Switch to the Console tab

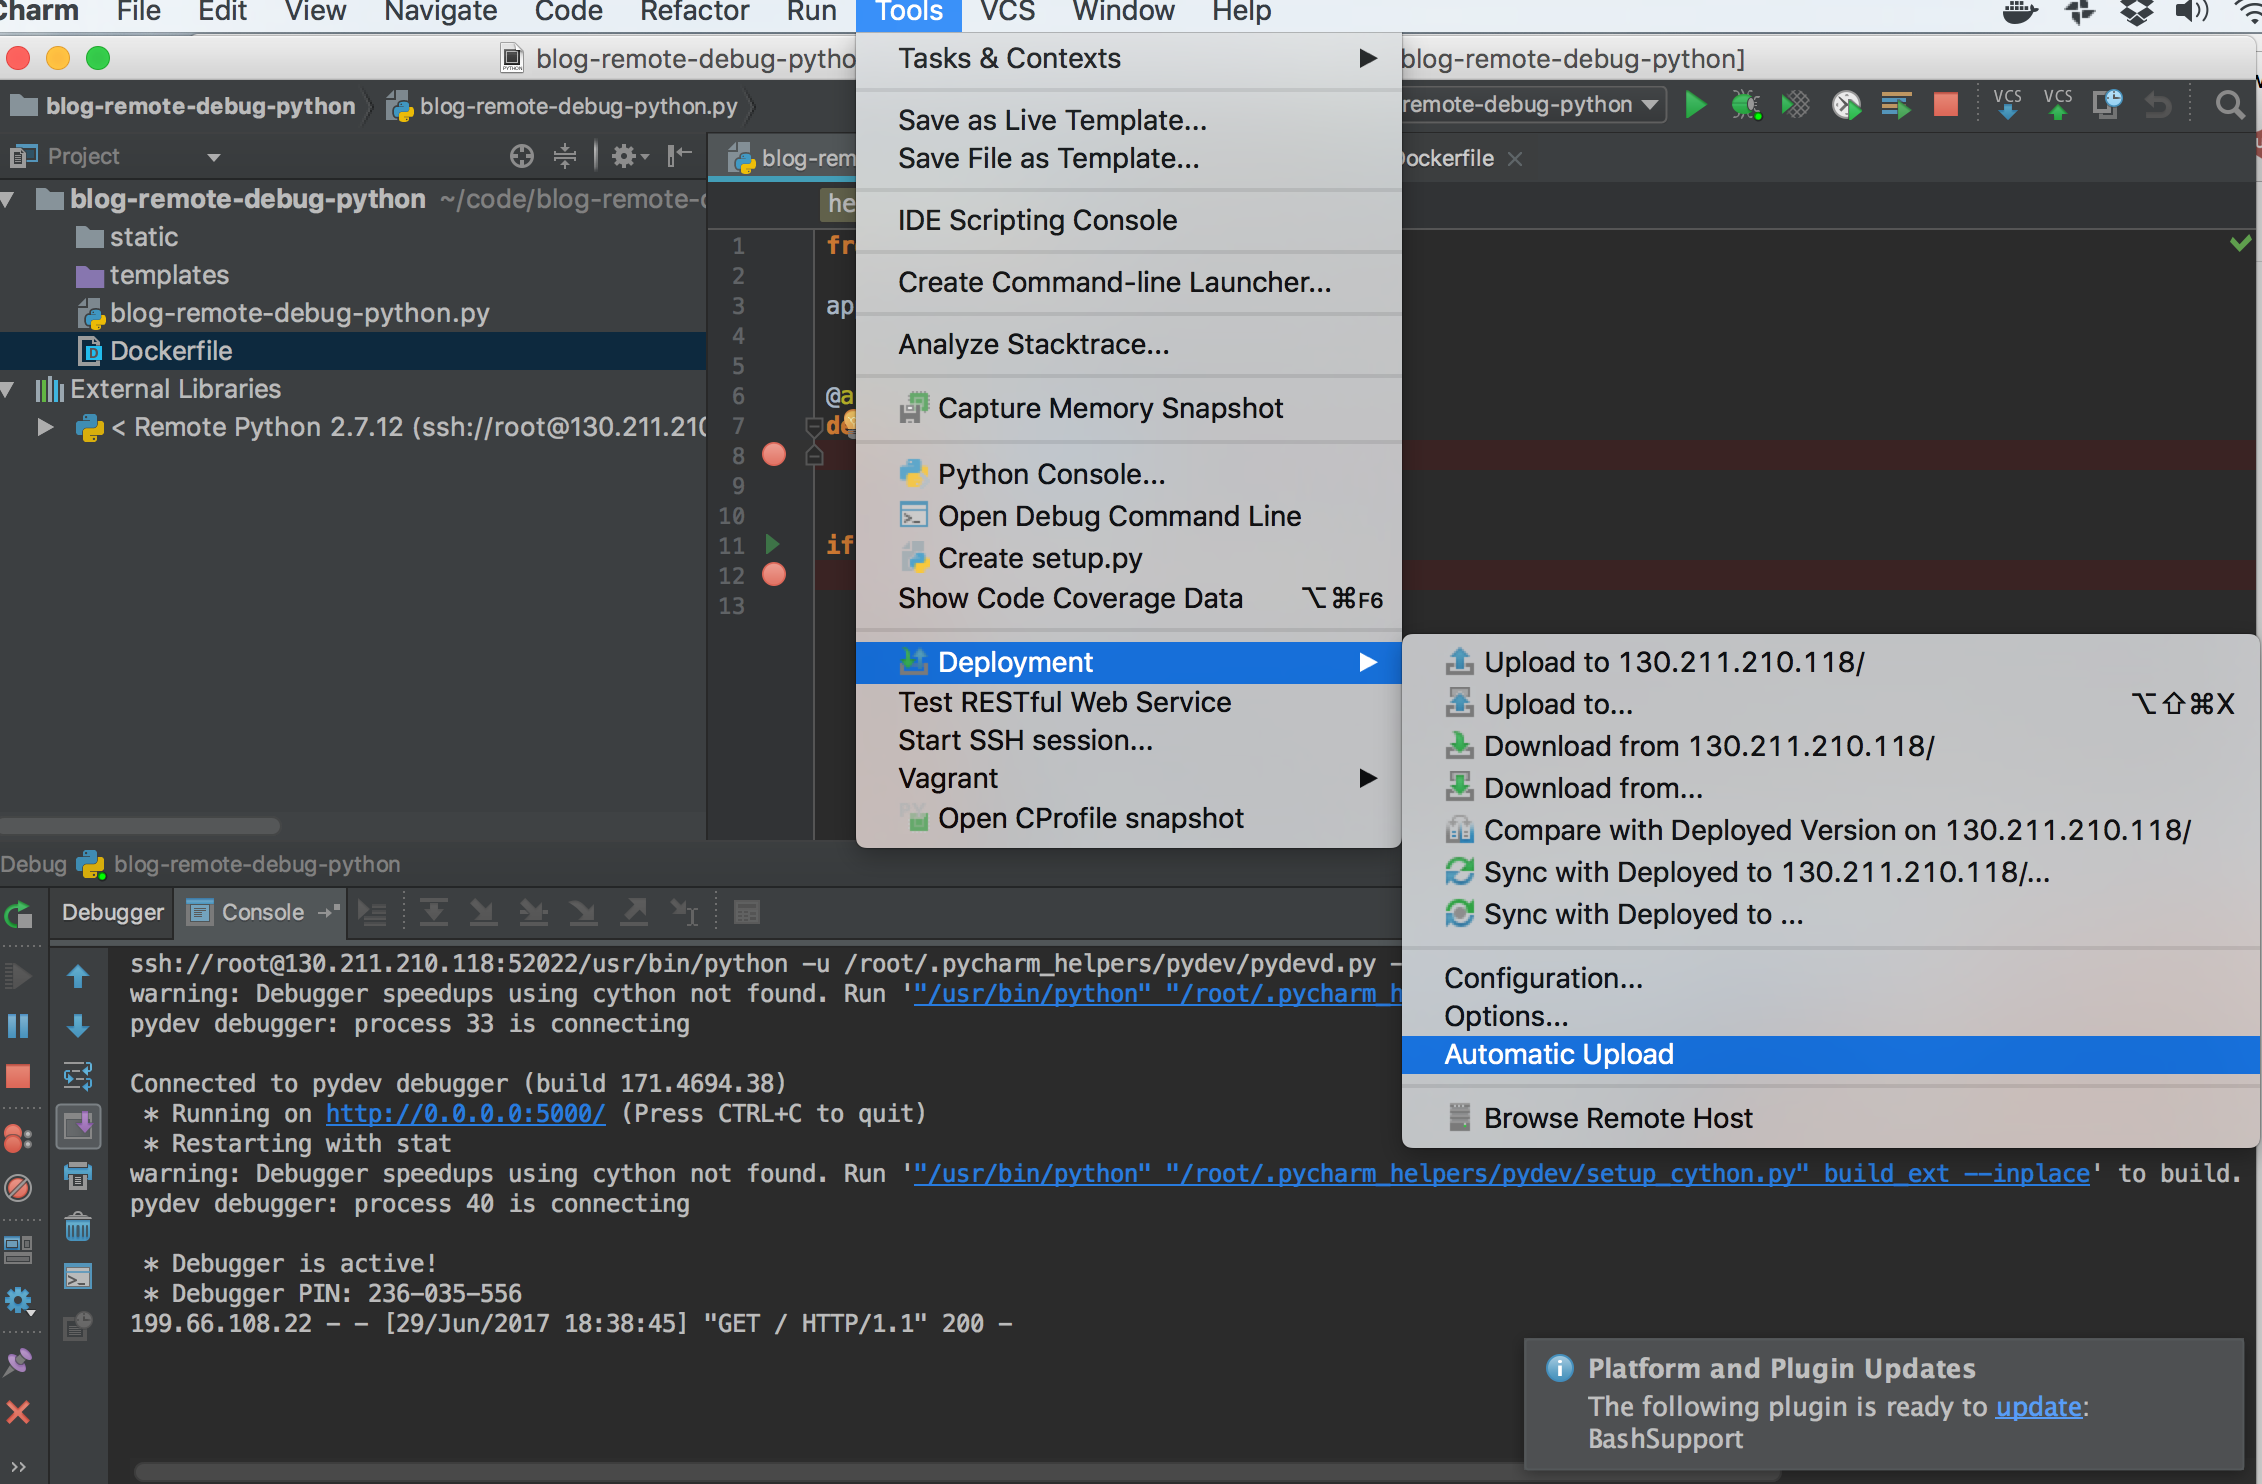tap(261, 912)
